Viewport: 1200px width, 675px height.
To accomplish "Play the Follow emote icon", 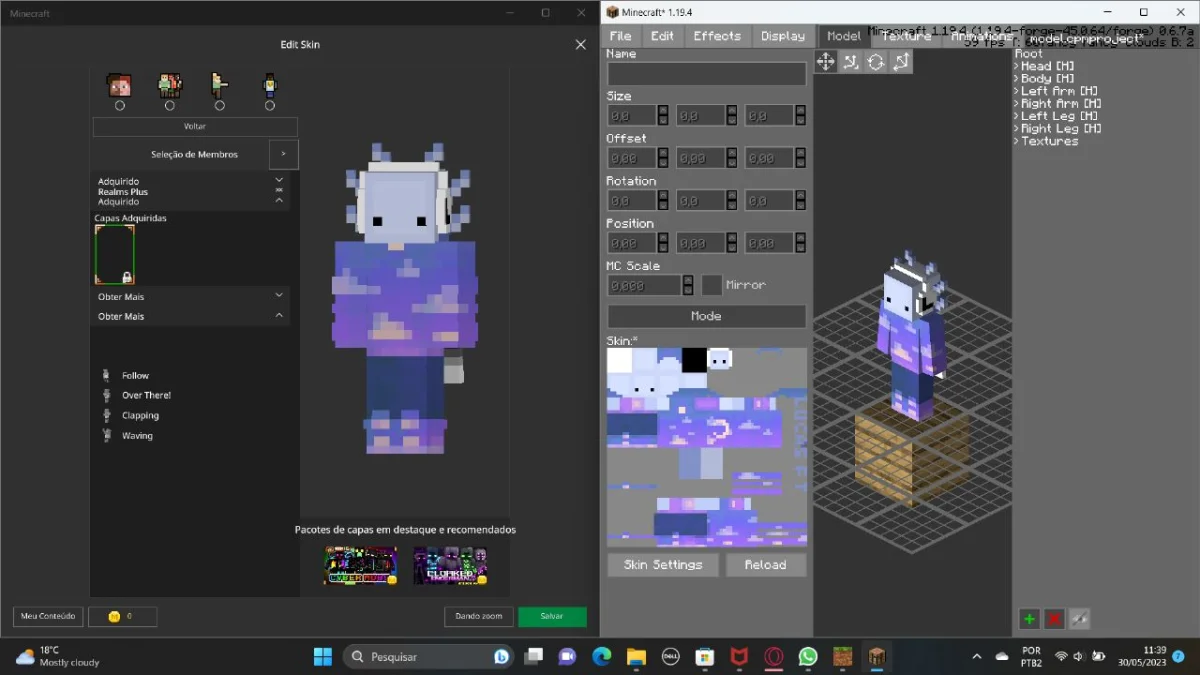I will (x=106, y=375).
